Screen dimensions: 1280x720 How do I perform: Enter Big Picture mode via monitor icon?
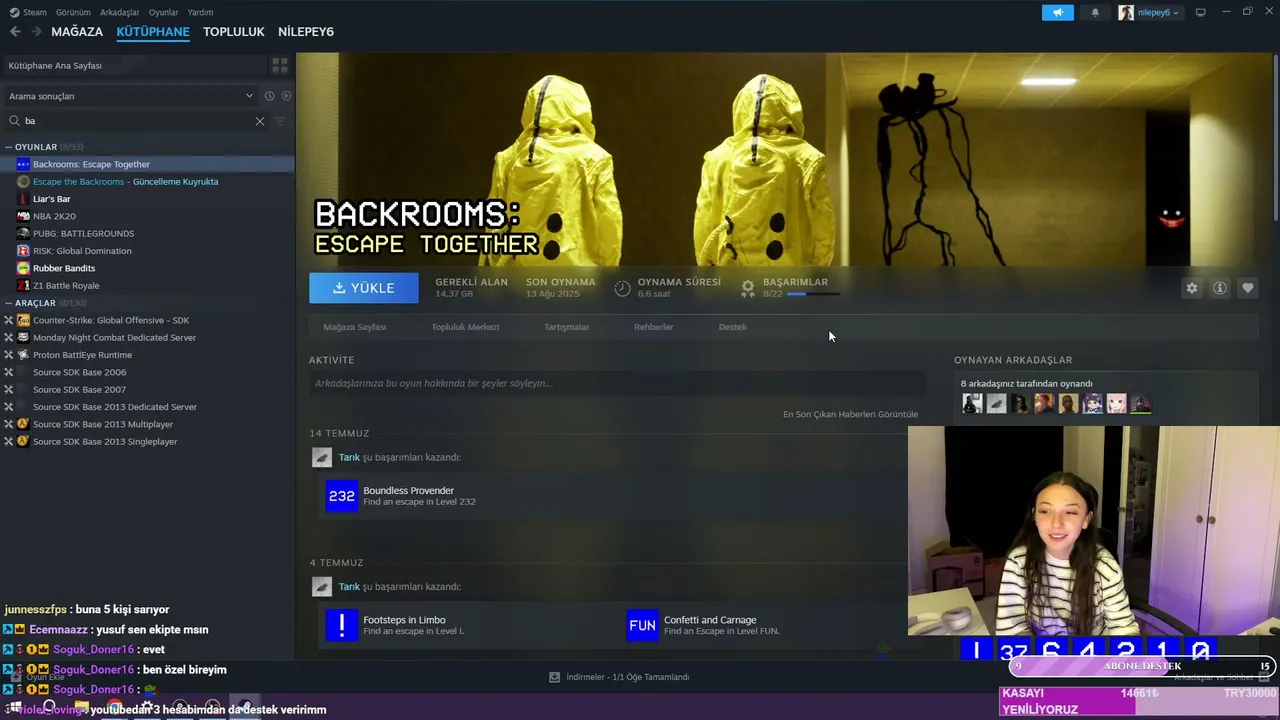click(x=1201, y=12)
